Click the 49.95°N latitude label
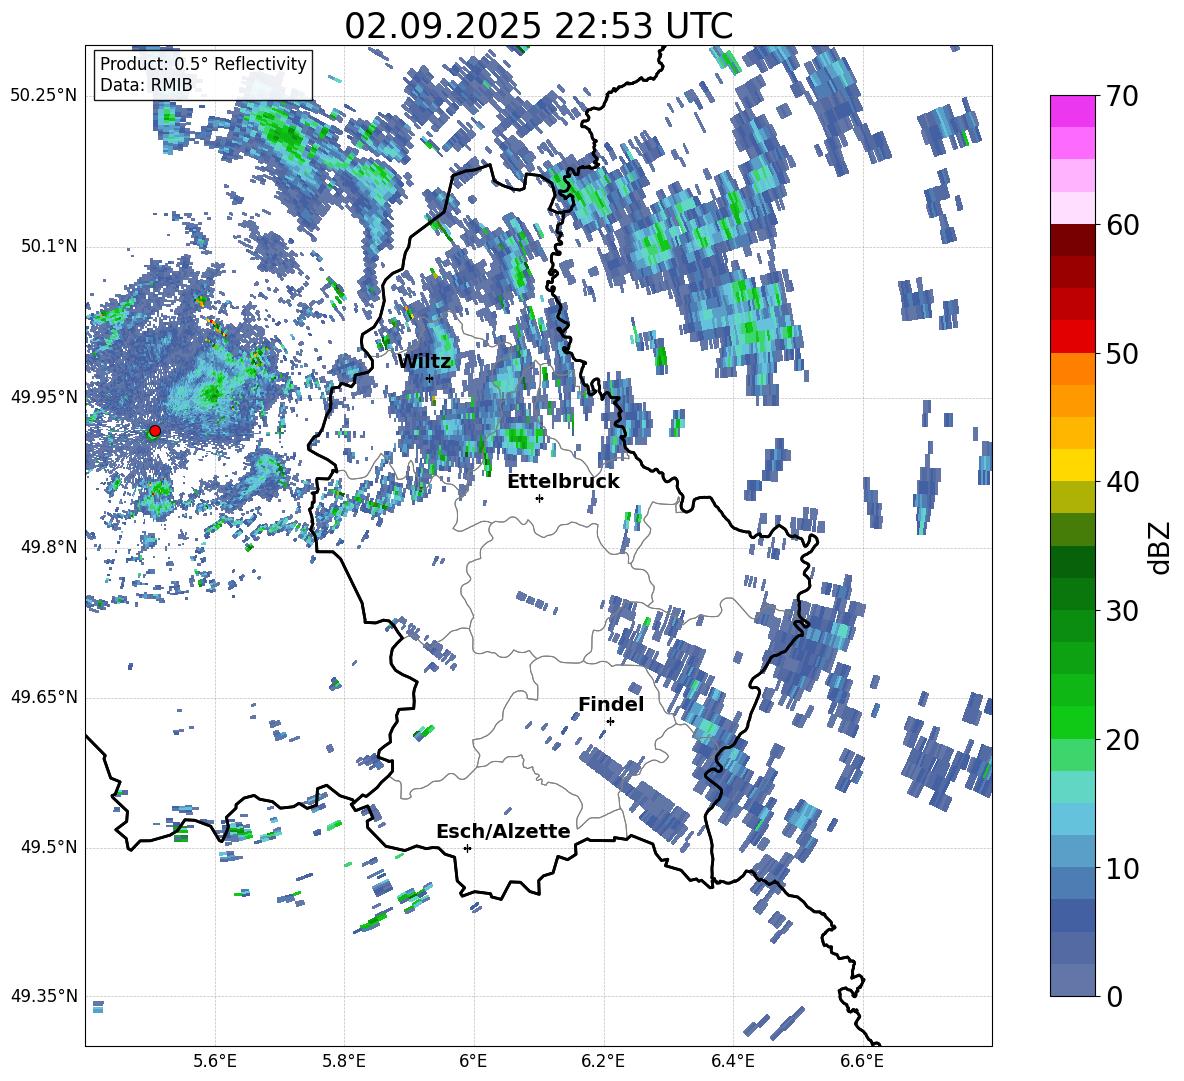 (44, 397)
